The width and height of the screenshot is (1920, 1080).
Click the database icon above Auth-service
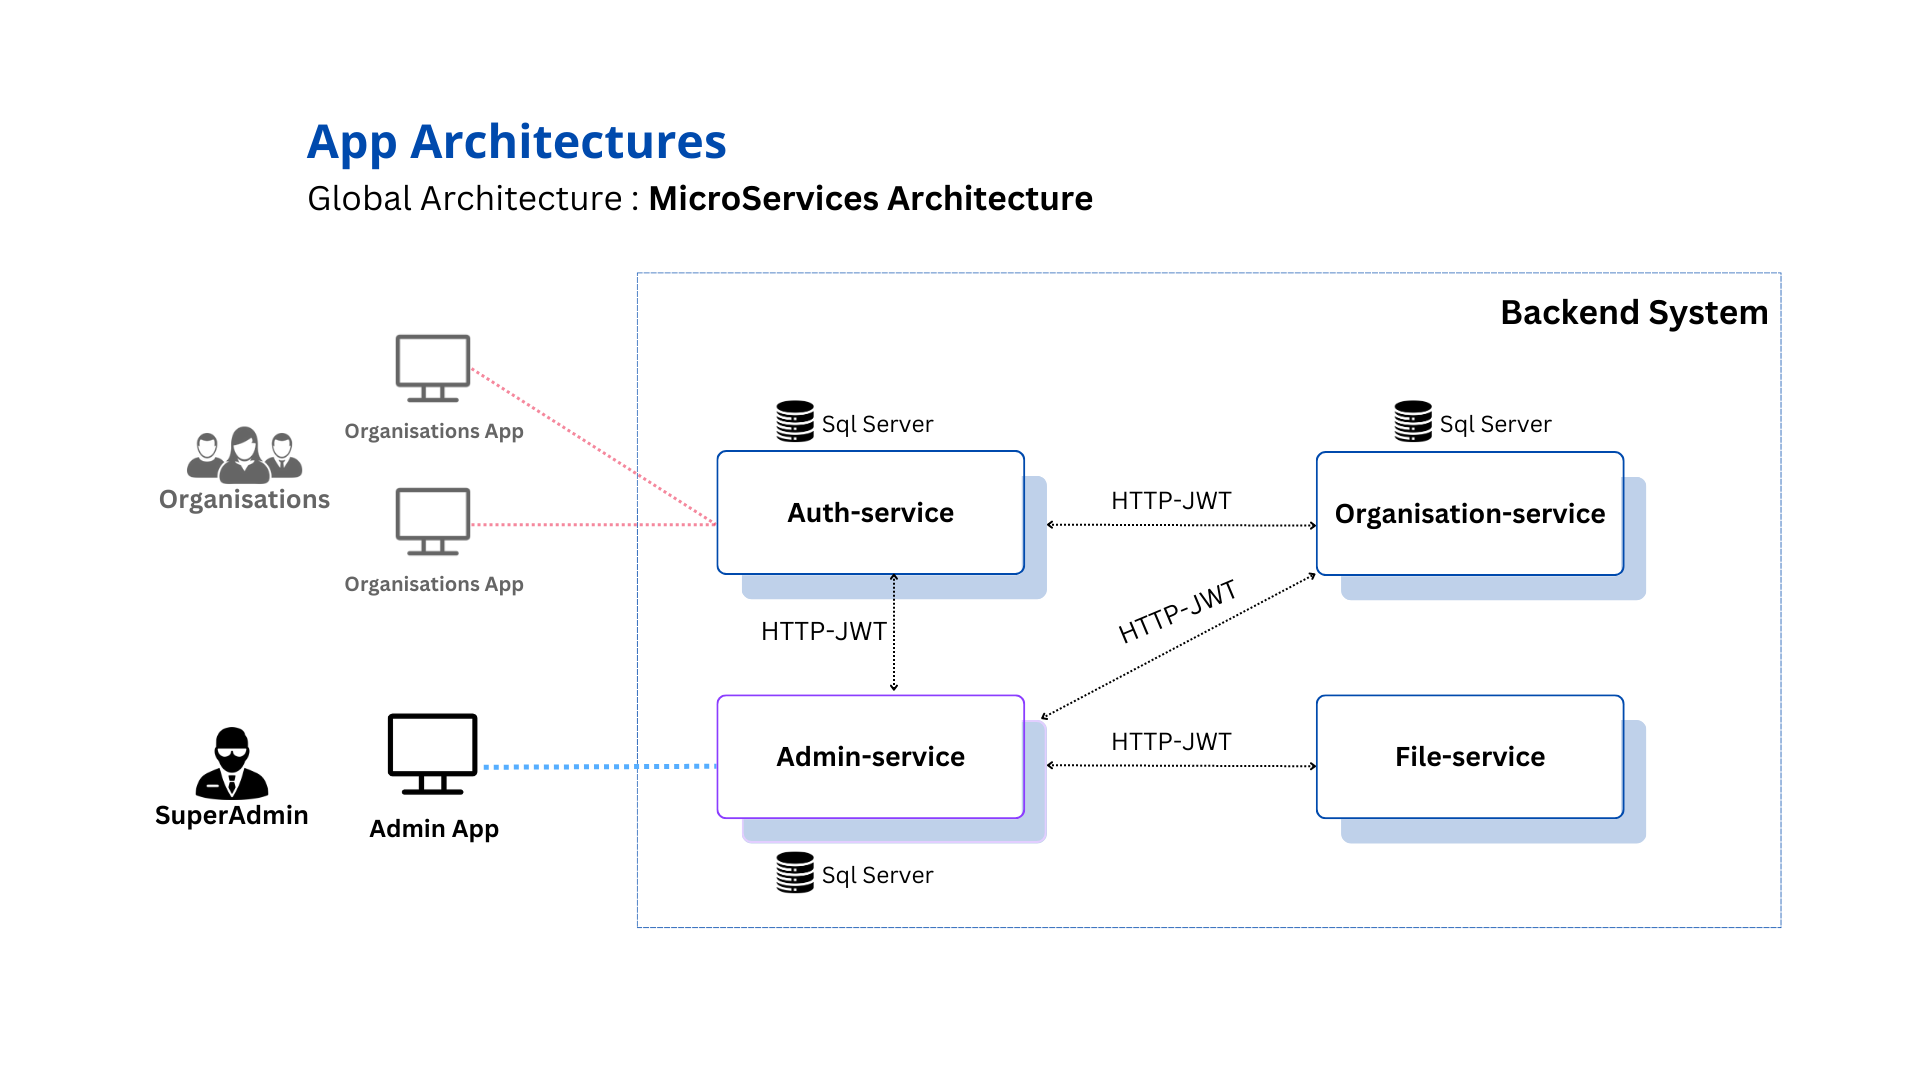click(x=795, y=421)
